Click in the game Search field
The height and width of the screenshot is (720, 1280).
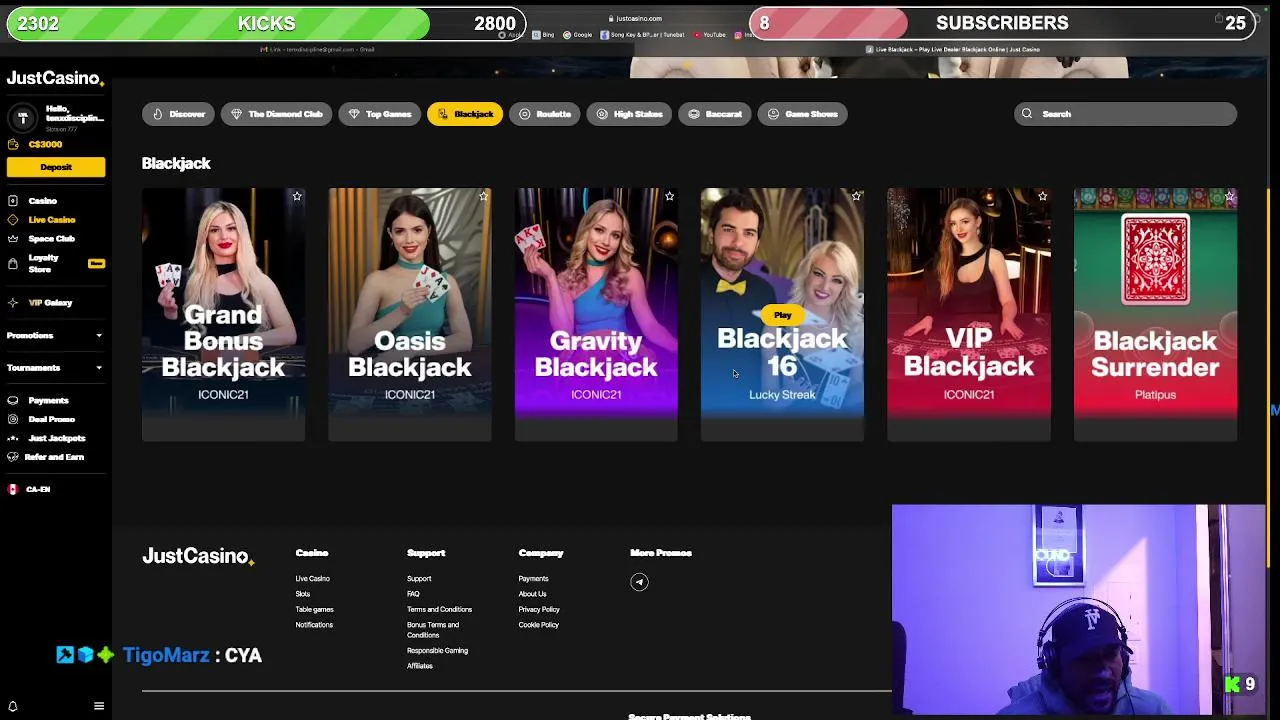coord(1125,114)
